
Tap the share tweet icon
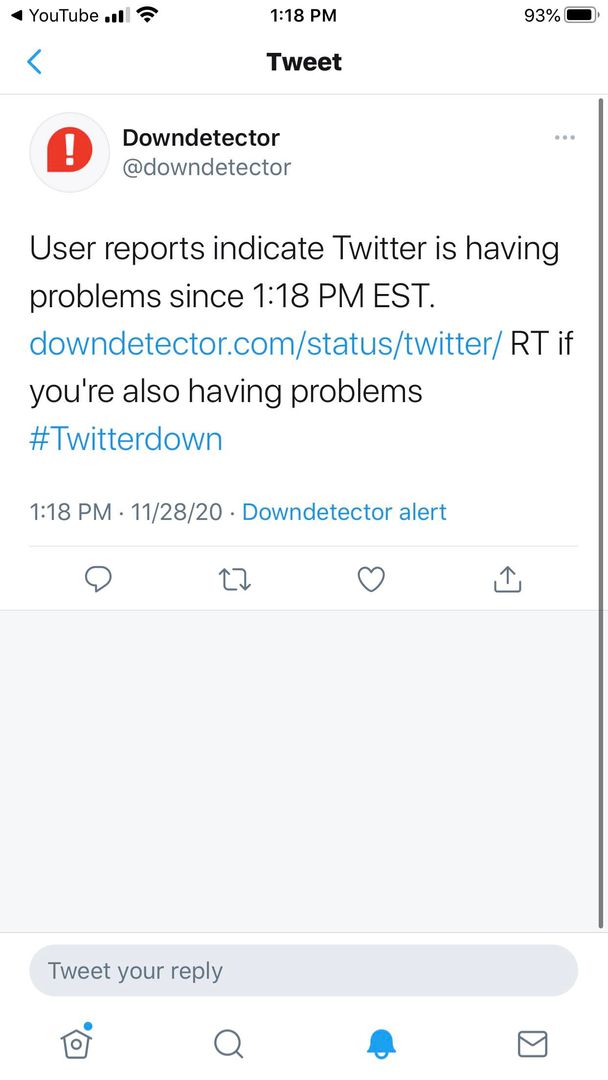coord(507,579)
